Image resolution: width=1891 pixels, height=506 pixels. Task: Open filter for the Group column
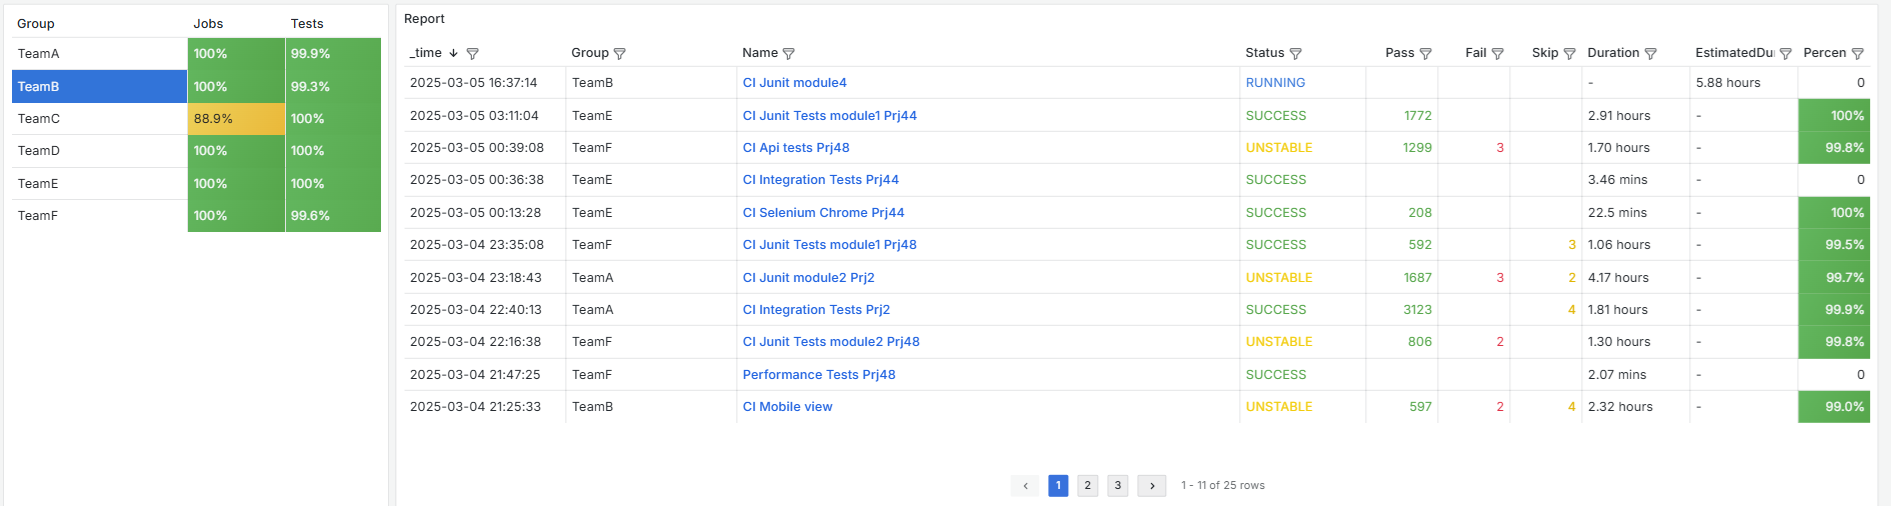pos(619,54)
